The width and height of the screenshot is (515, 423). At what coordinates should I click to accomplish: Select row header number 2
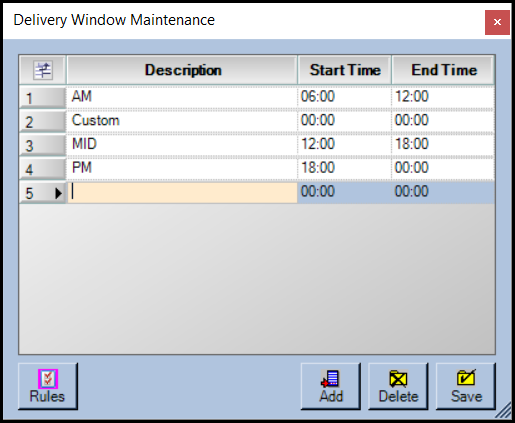pyautogui.click(x=42, y=121)
